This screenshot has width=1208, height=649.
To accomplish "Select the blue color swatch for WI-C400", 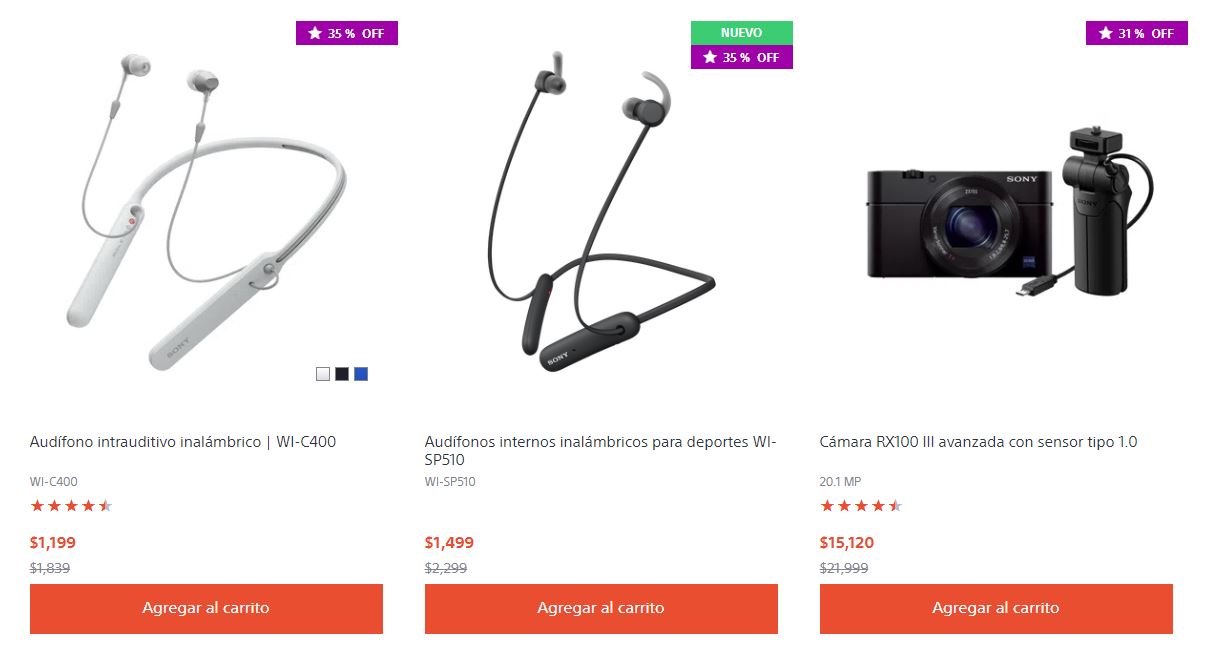I will (x=361, y=374).
